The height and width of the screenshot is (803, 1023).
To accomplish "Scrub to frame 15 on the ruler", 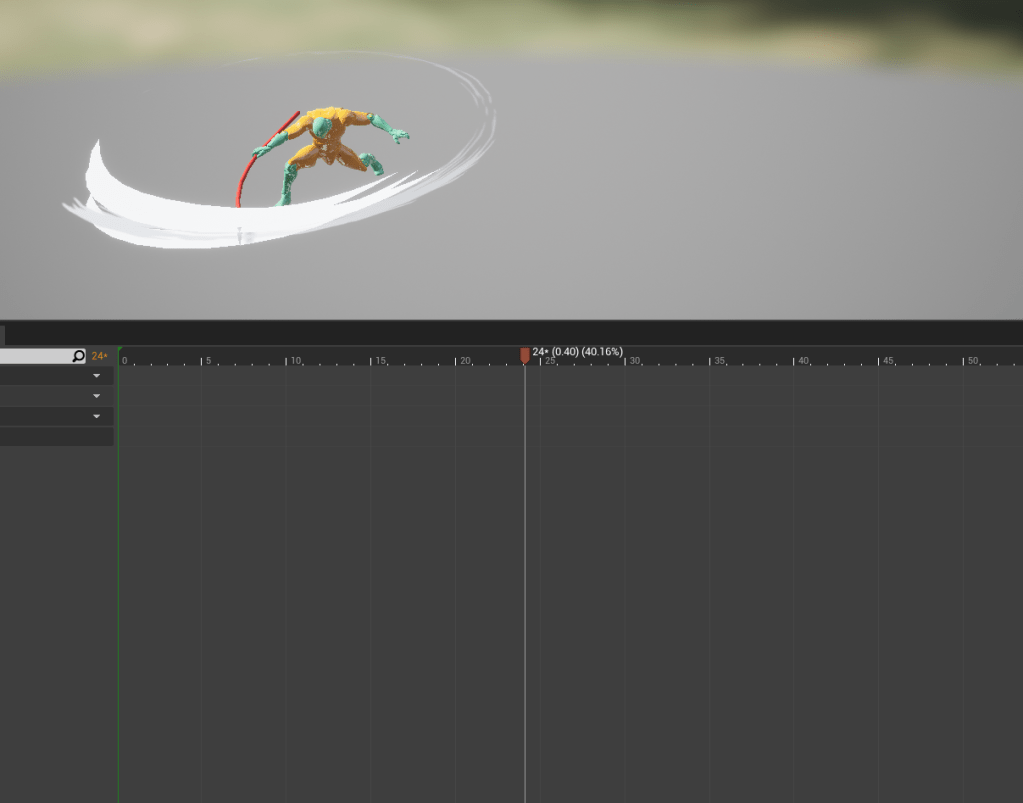I will pos(372,359).
